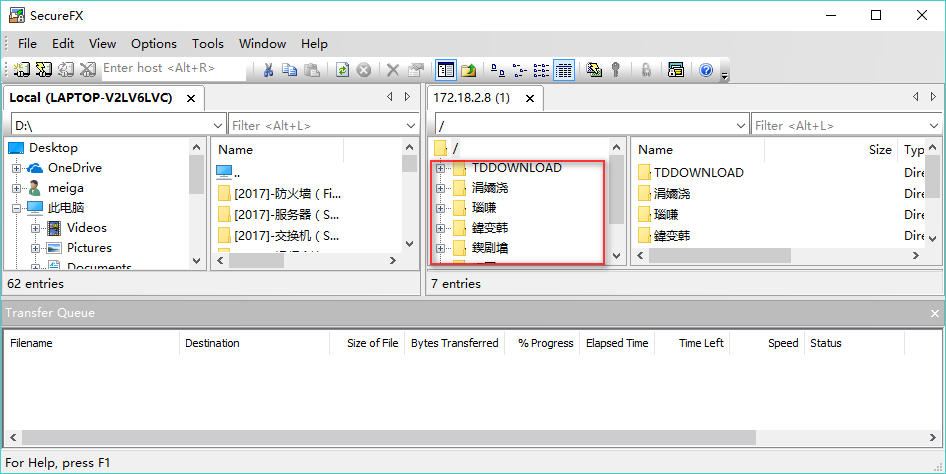
Task: Open the Help menu
Action: (x=314, y=43)
